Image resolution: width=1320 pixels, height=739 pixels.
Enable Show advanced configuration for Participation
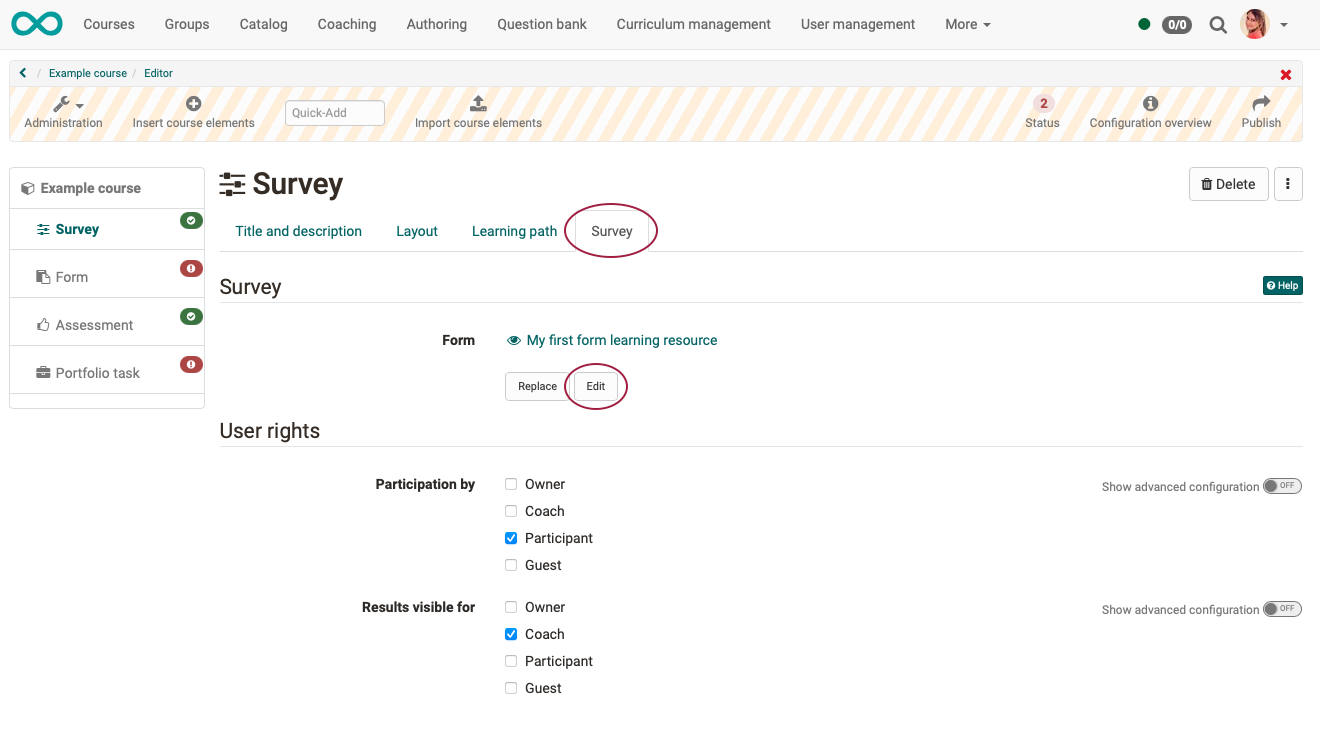point(1282,485)
